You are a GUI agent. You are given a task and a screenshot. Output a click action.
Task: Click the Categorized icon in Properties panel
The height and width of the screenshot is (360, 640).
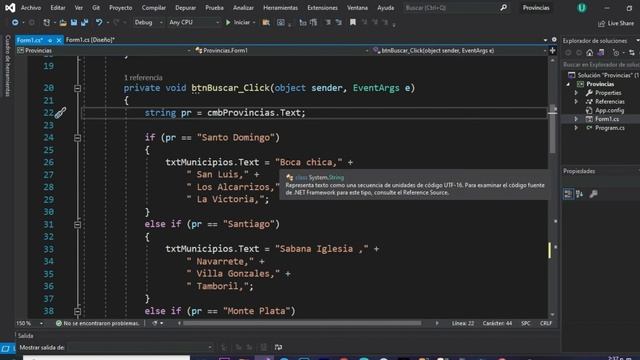click(x=568, y=194)
